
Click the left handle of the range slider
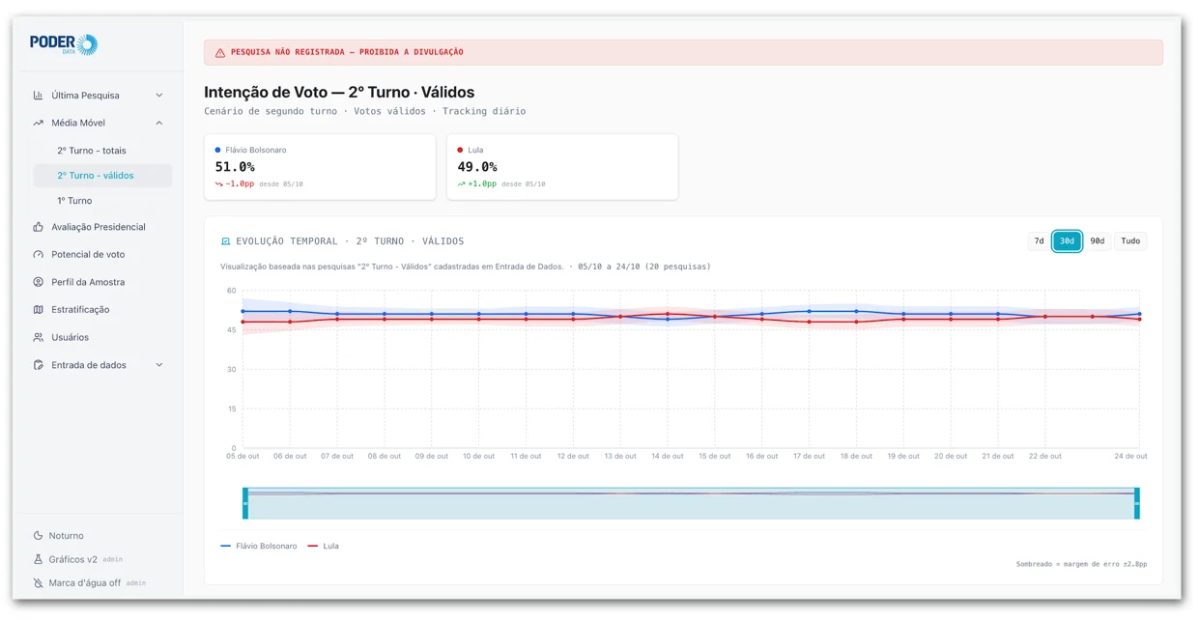coord(245,503)
